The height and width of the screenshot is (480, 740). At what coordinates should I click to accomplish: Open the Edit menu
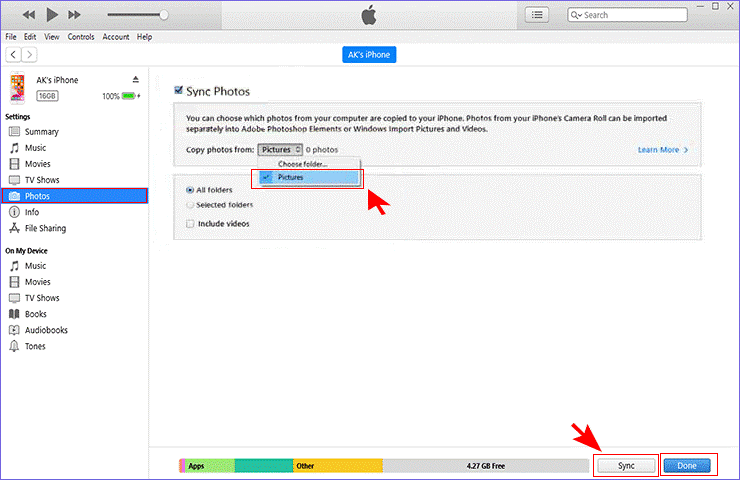tap(30, 37)
